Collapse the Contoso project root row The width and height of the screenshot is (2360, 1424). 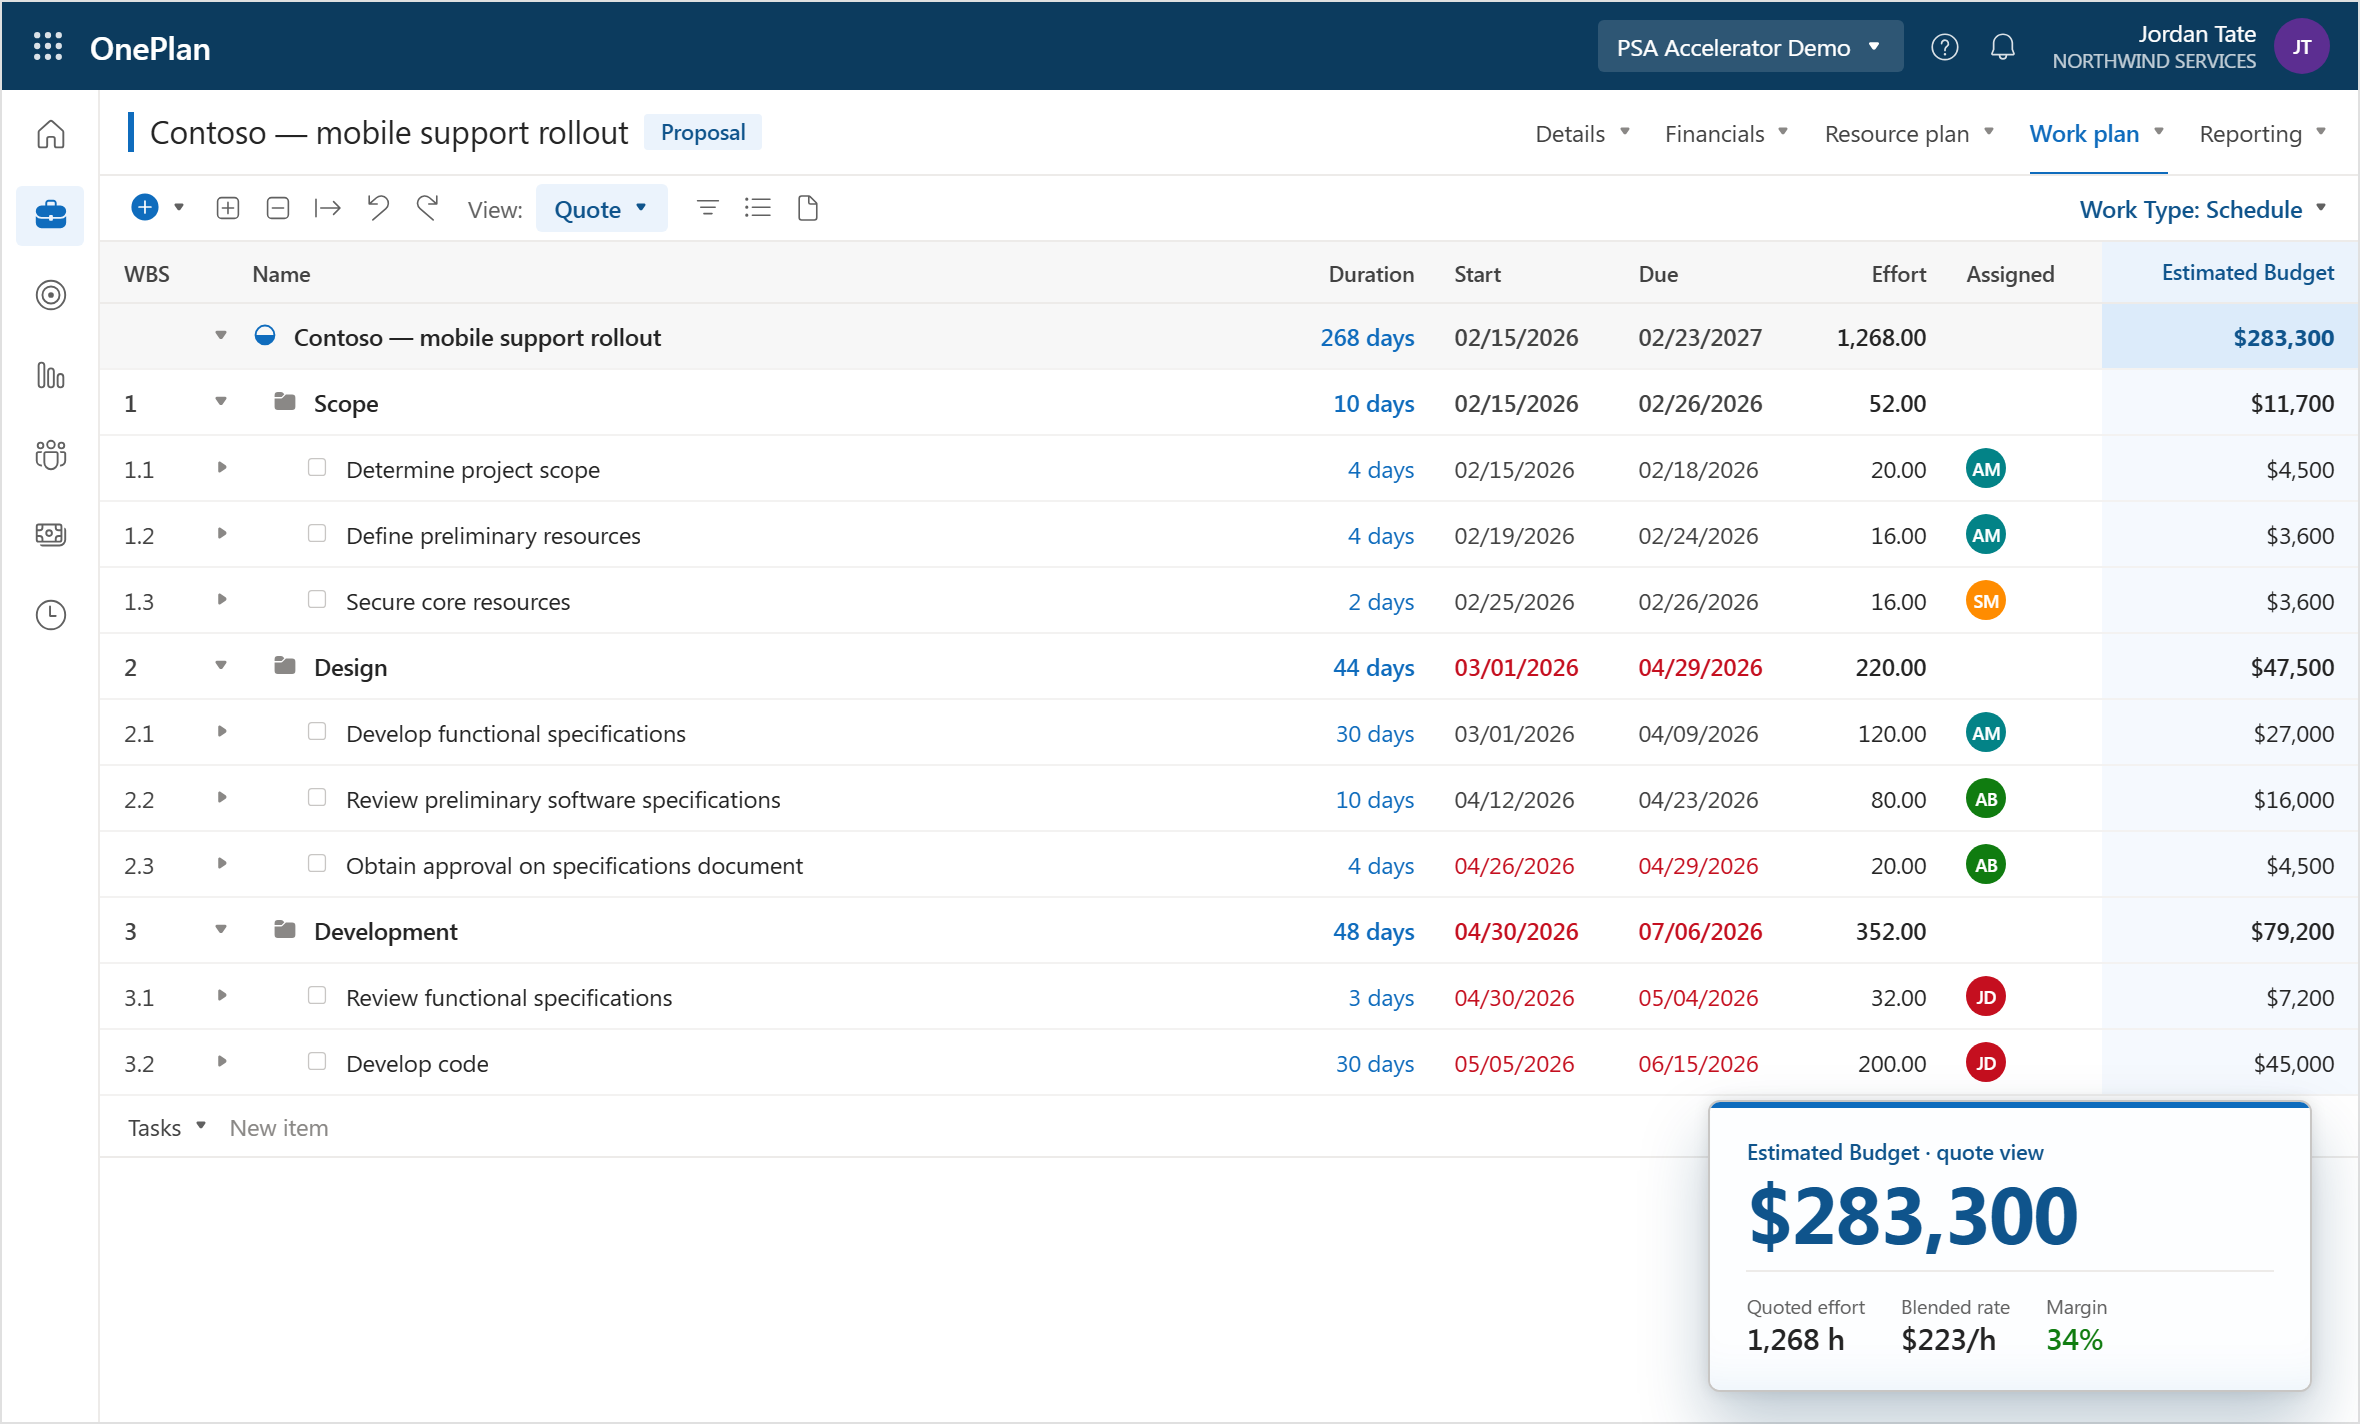pyautogui.click(x=221, y=336)
